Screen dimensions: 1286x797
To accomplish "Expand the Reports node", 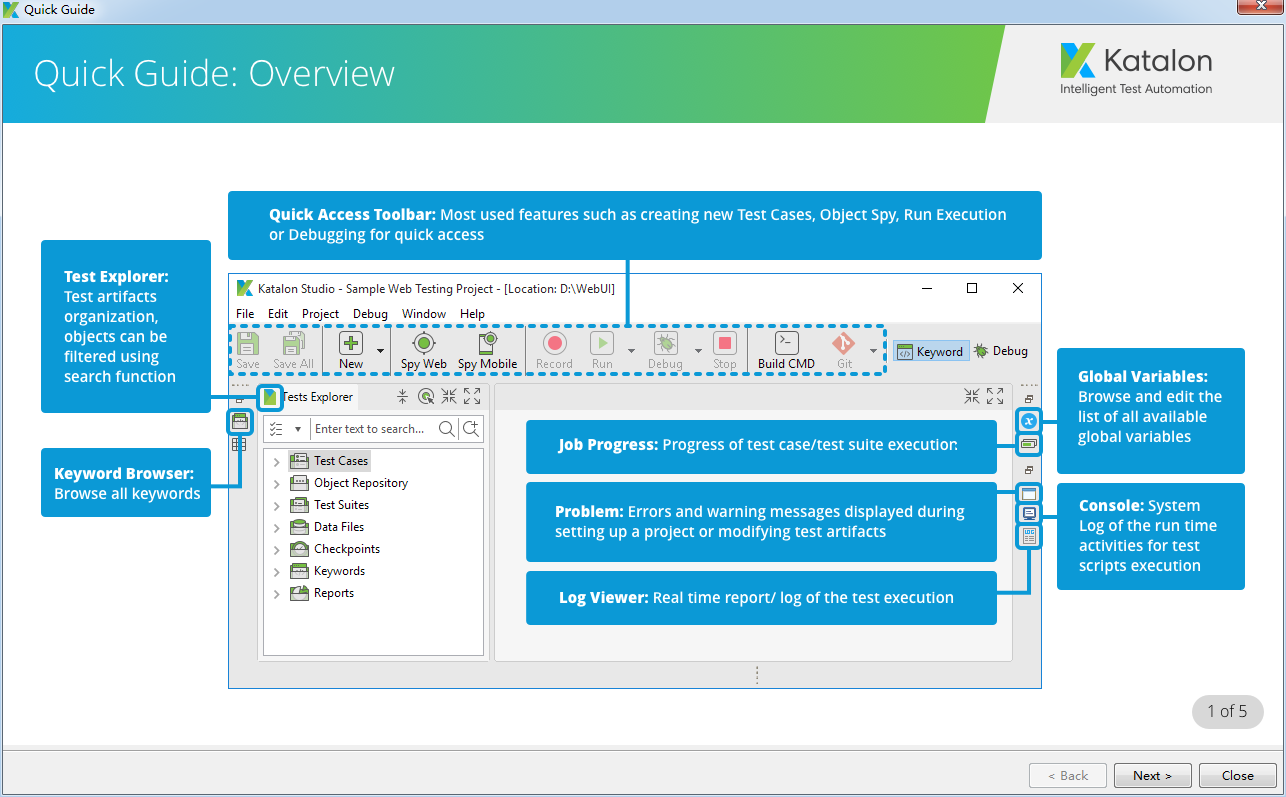I will 277,593.
